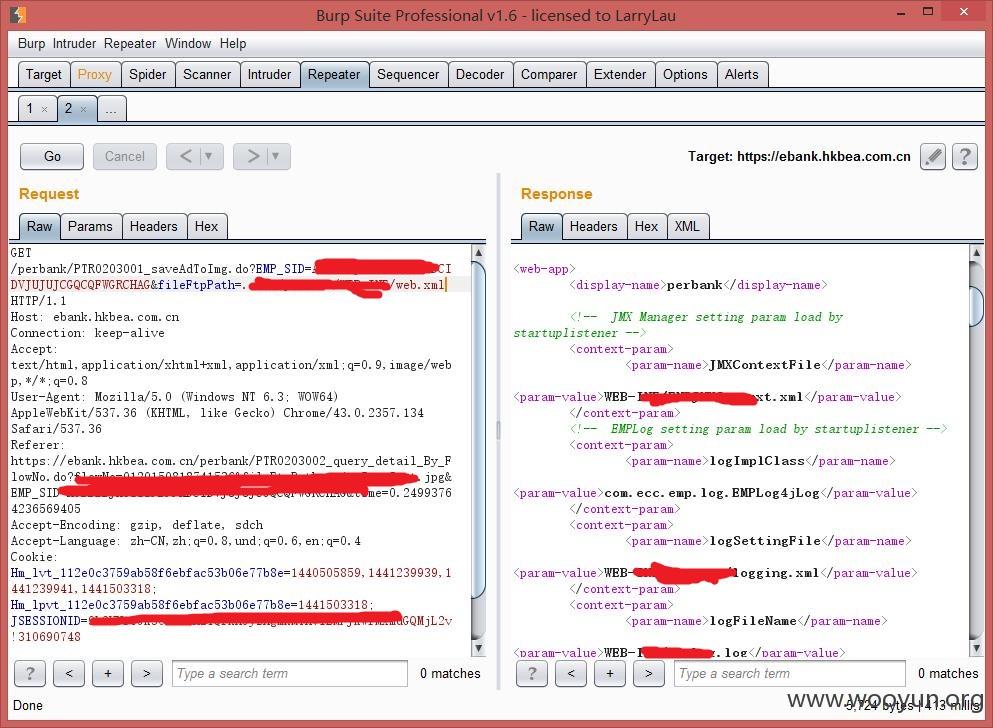Send the request with Go button

click(52, 156)
